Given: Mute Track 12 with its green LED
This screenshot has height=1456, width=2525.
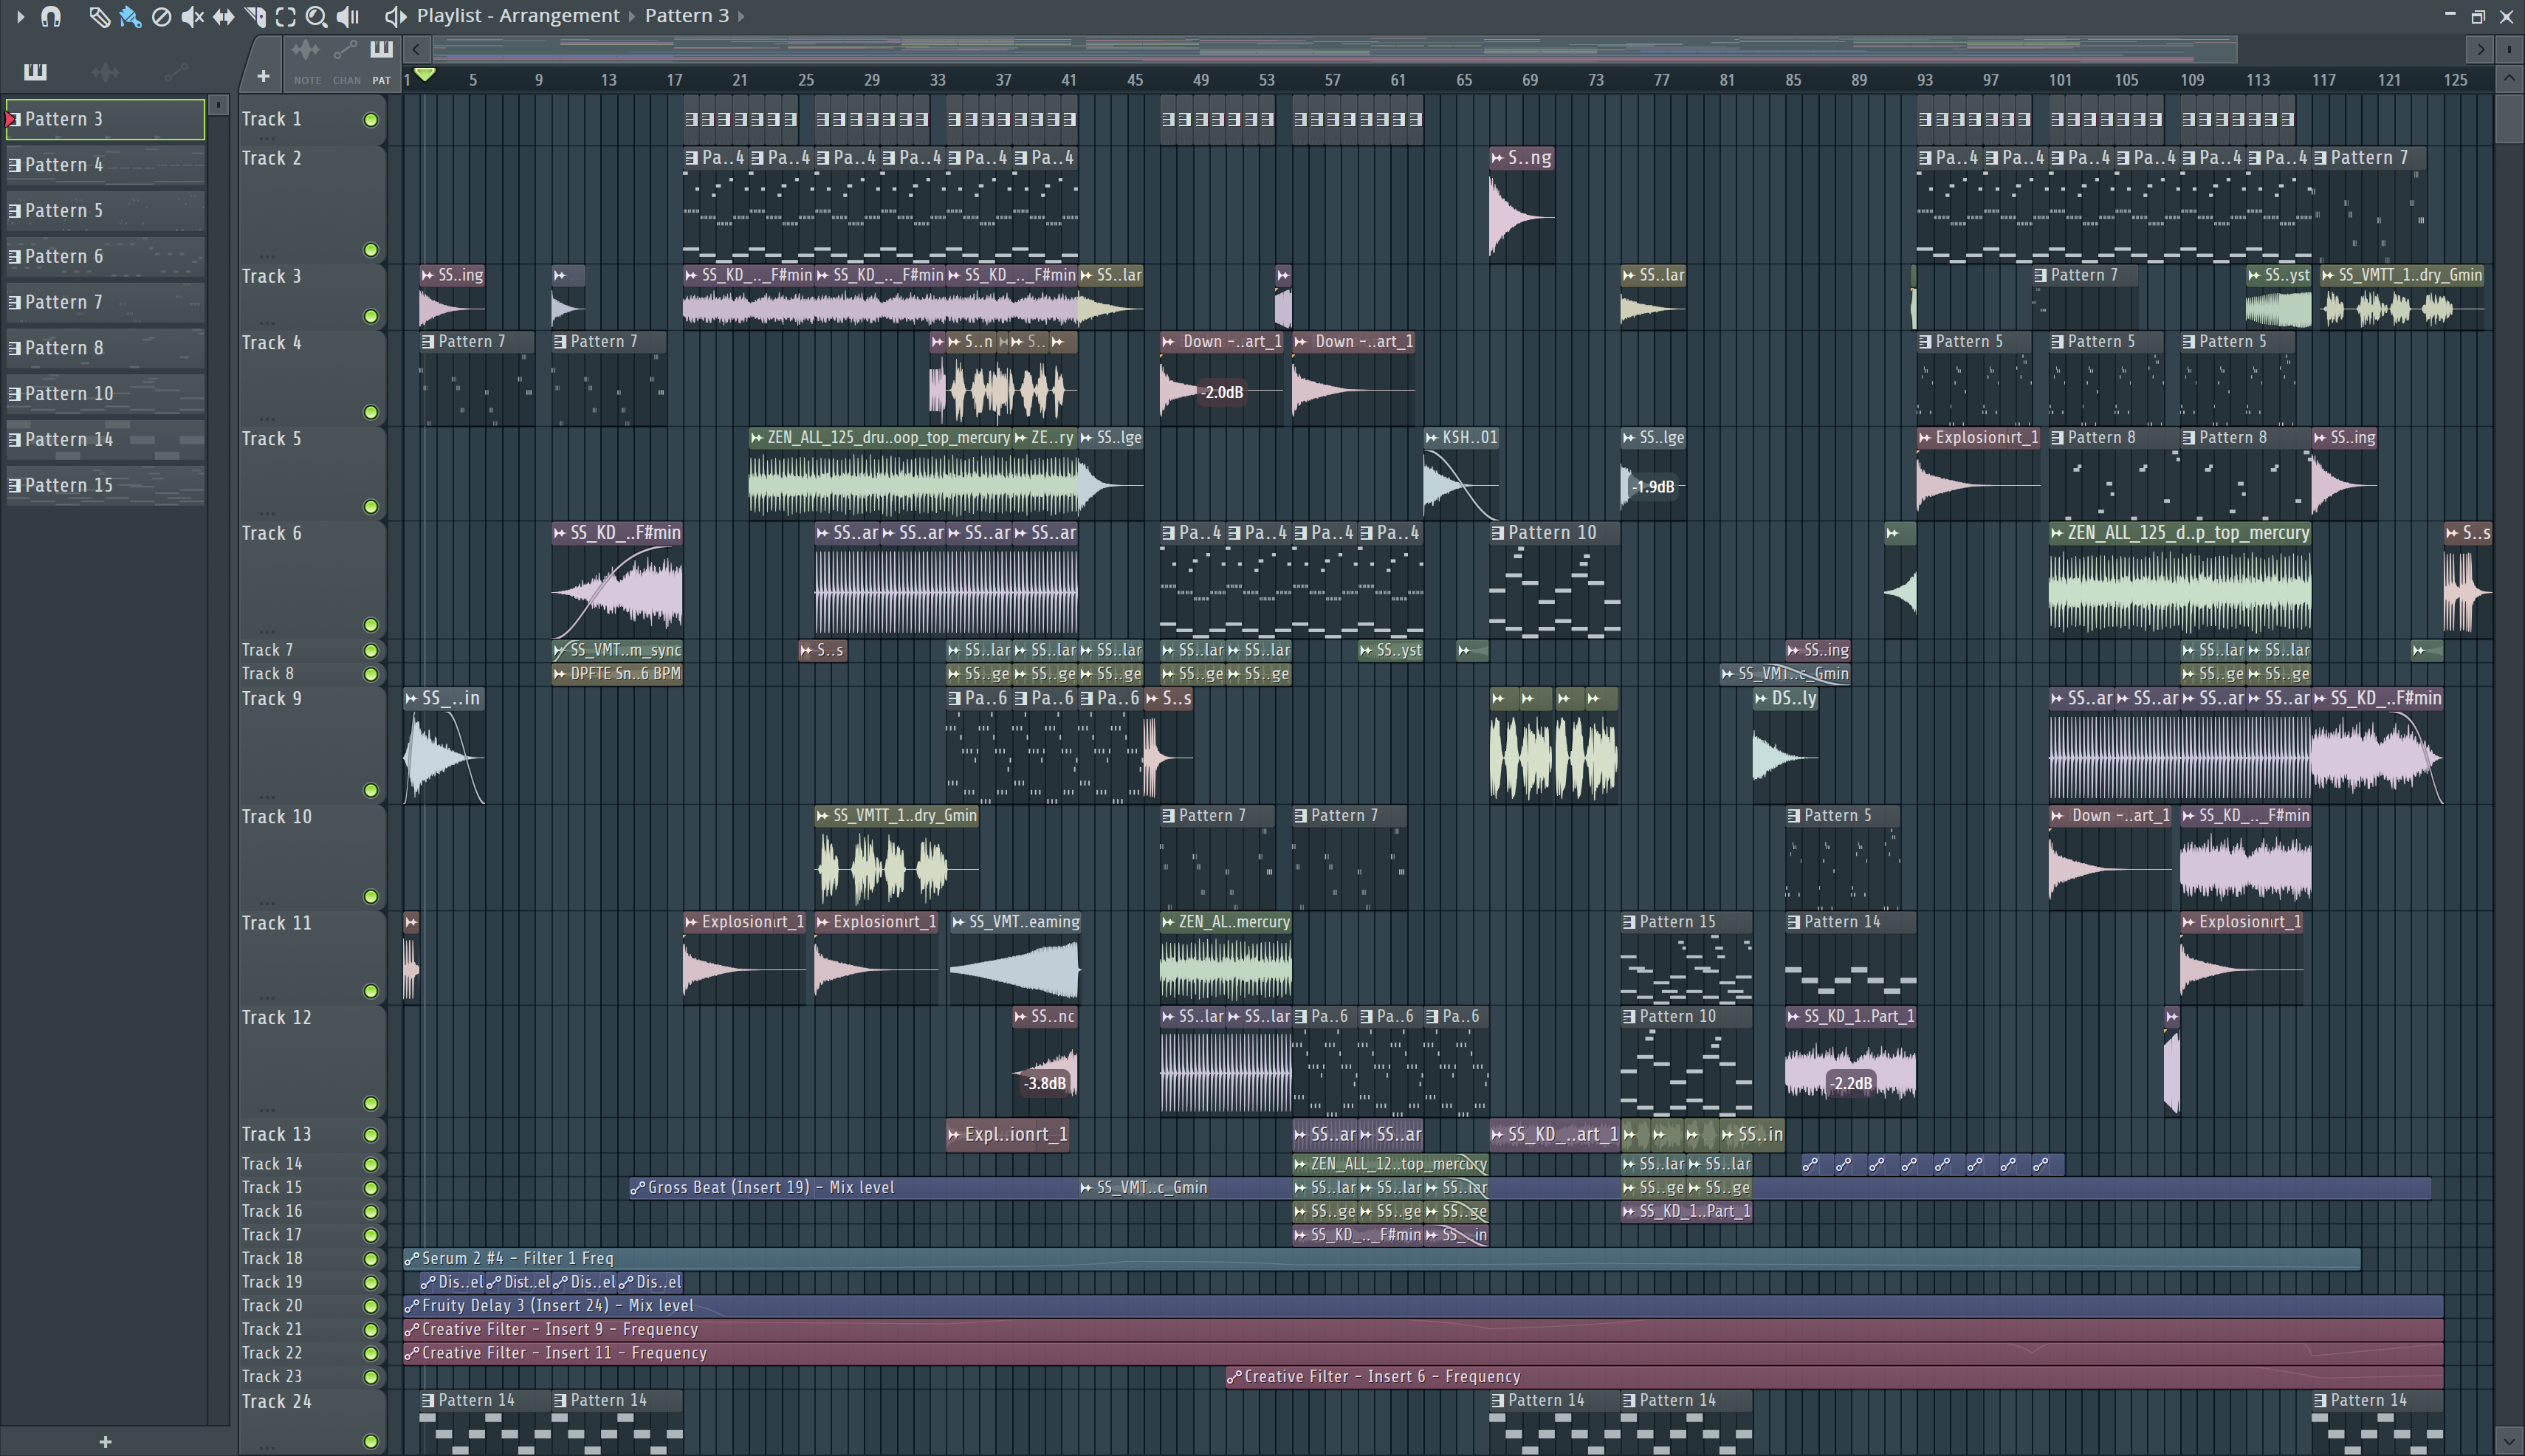Looking at the screenshot, I should [371, 1103].
